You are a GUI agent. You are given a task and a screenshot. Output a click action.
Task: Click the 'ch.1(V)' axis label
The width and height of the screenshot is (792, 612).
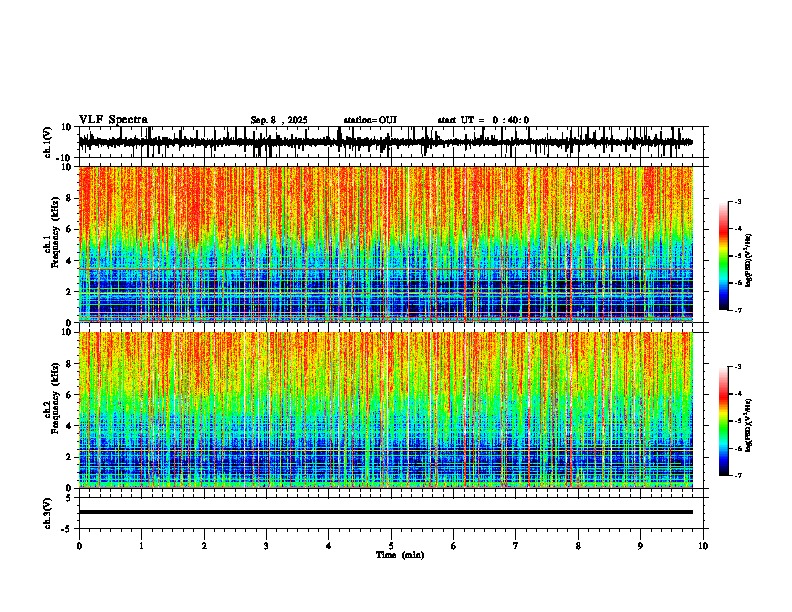coord(48,142)
